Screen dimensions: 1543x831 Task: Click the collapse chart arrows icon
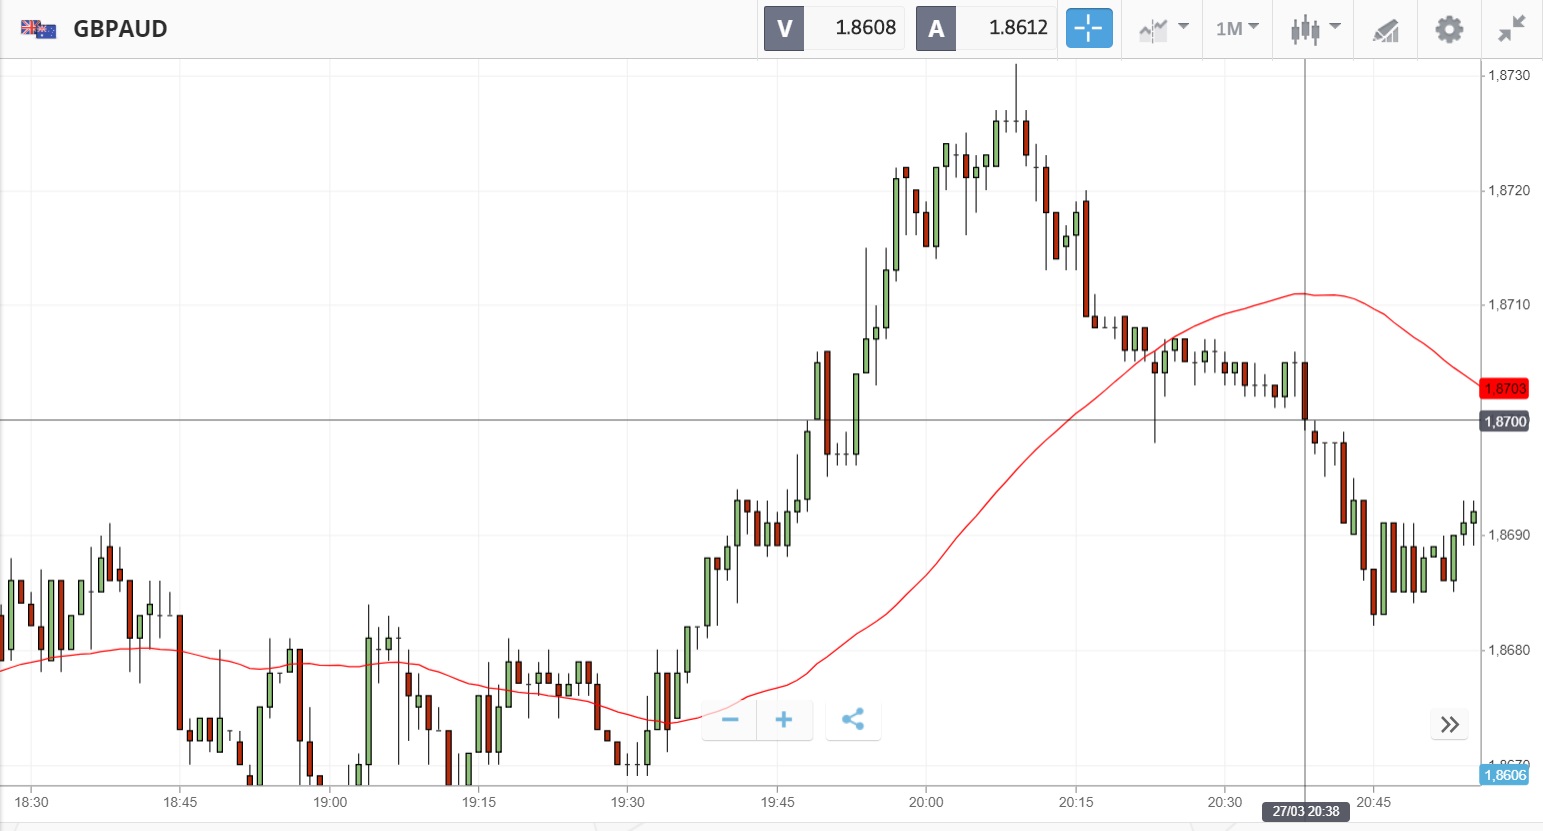point(1511,28)
